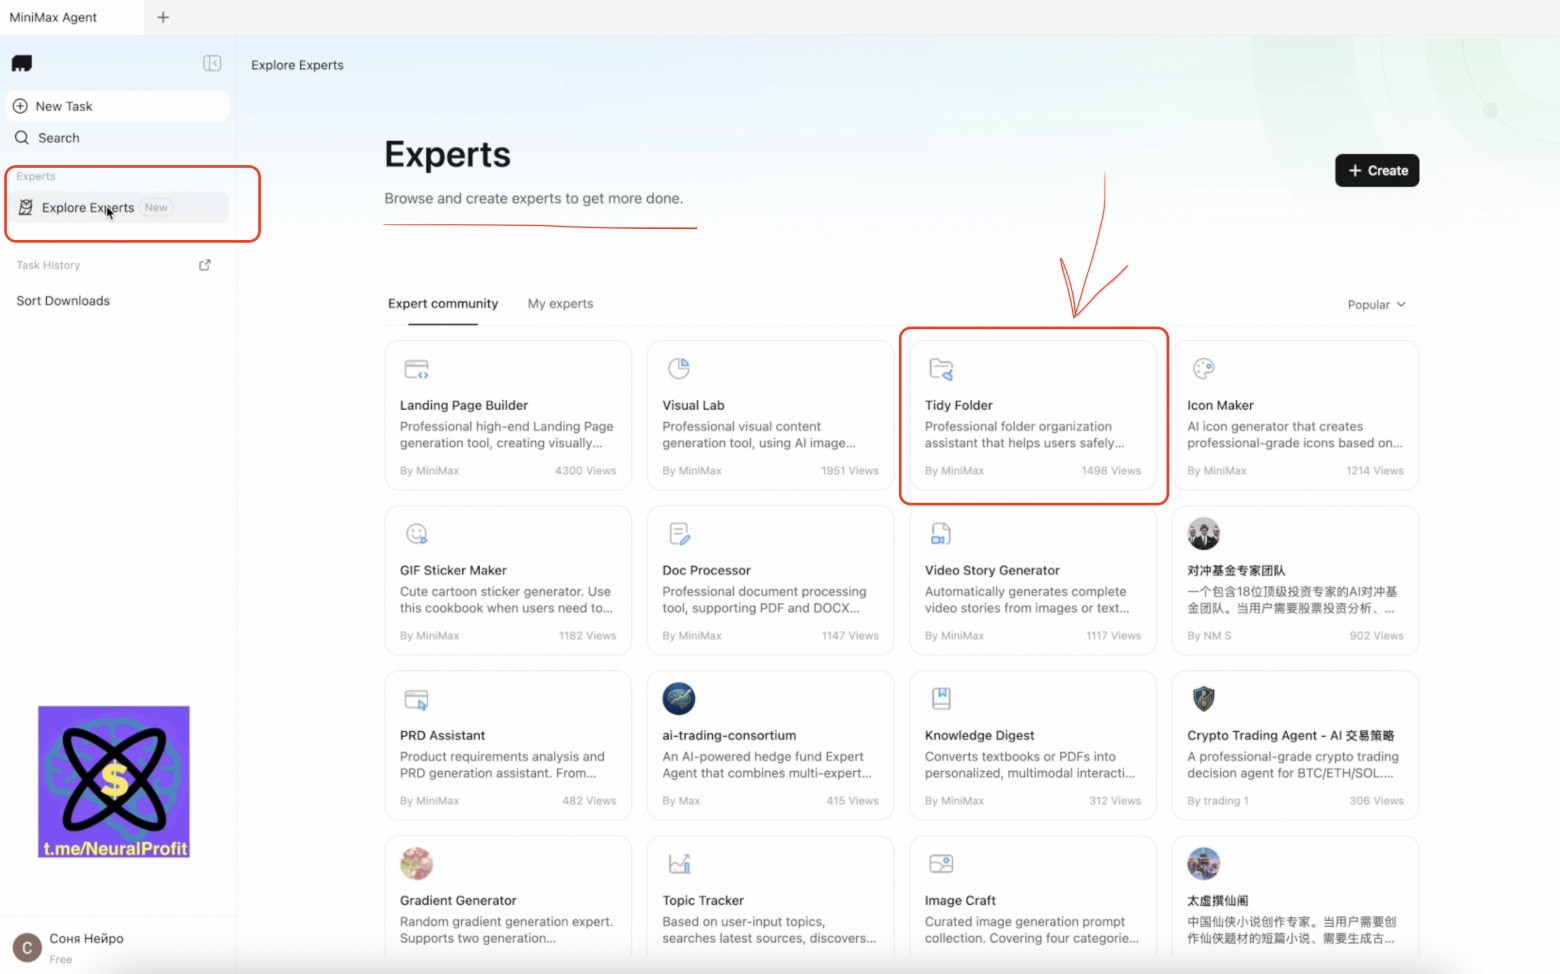This screenshot has width=1560, height=974.
Task: Click the MiniMax logo in the sidebar
Action: (21, 63)
